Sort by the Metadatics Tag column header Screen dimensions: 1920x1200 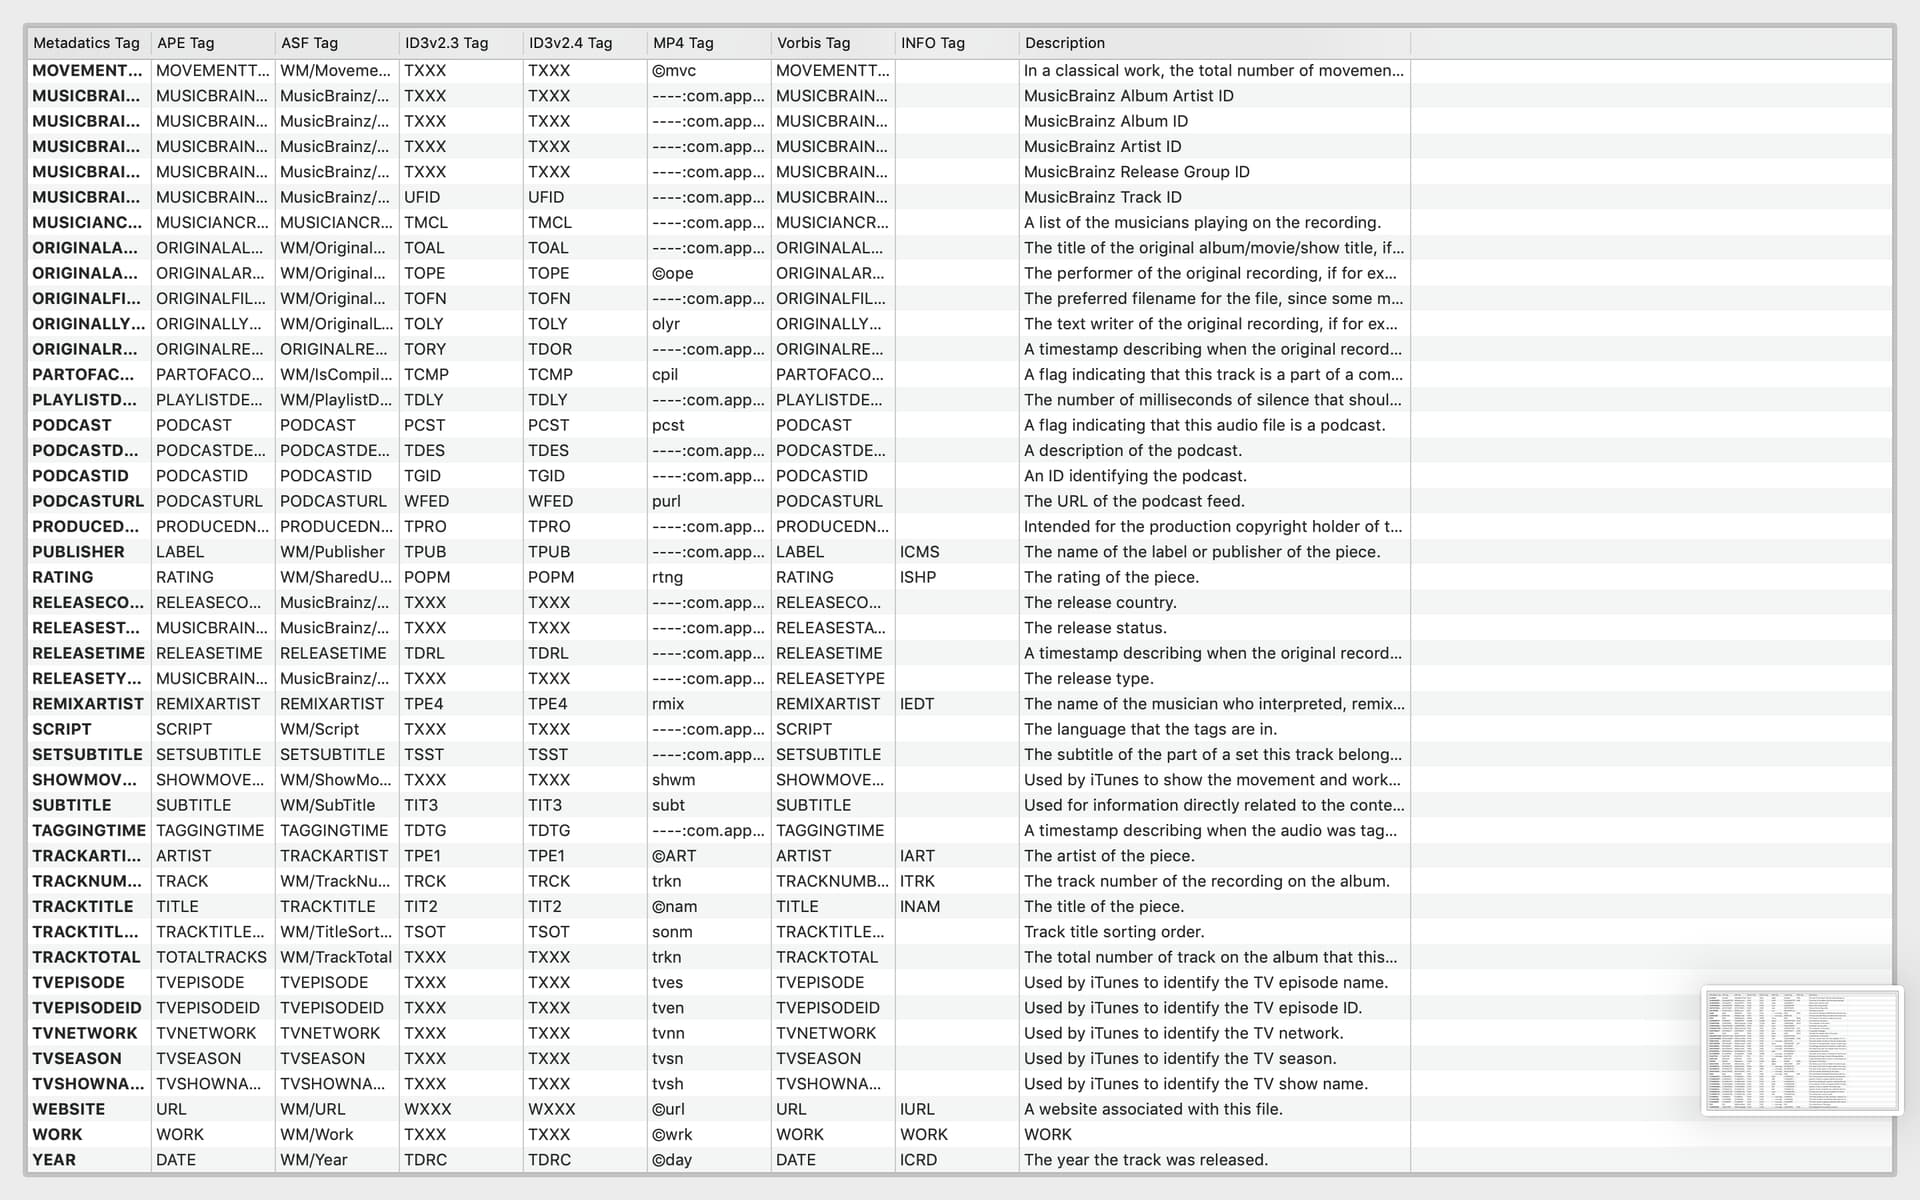coord(87,43)
